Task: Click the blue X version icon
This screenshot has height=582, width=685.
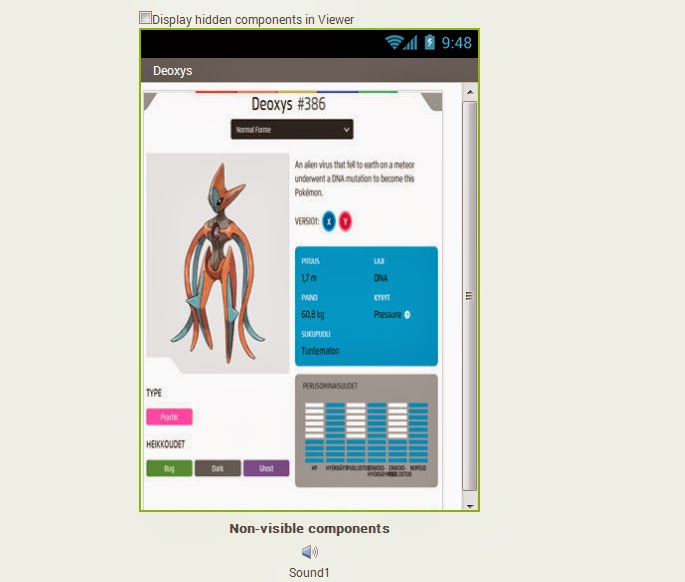Action: (329, 221)
